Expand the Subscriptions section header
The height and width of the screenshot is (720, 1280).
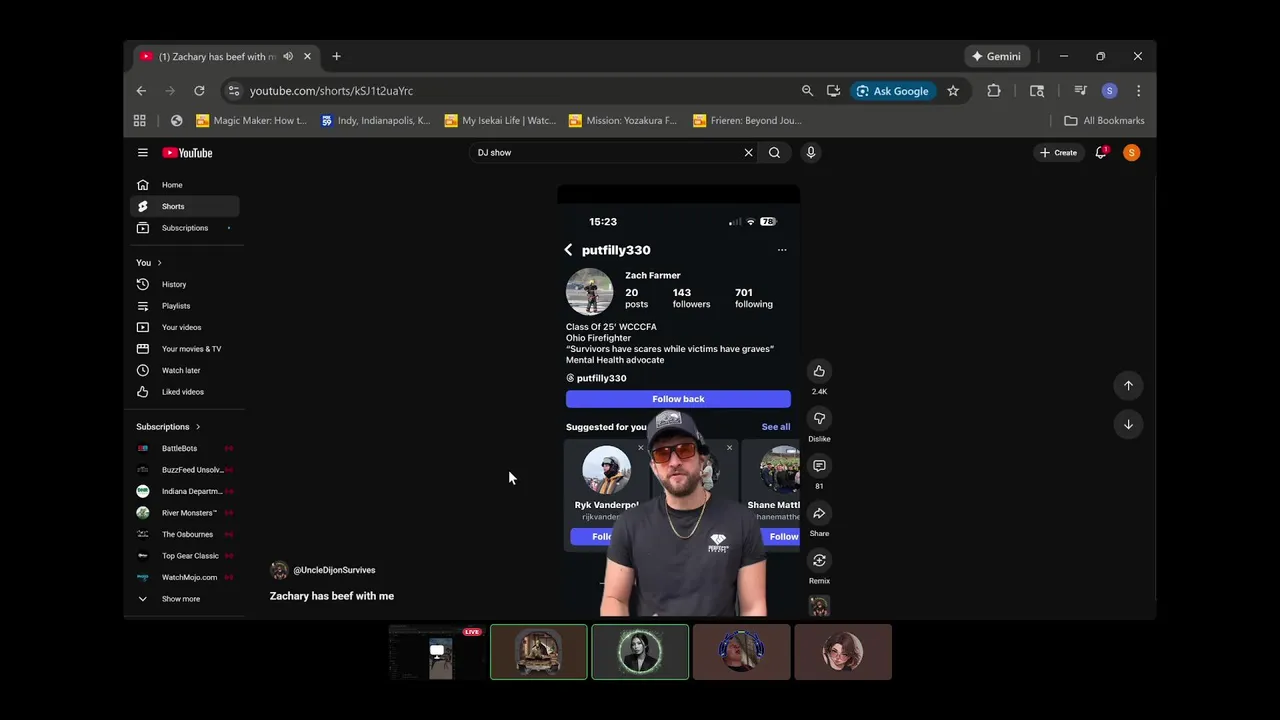[x=168, y=427]
